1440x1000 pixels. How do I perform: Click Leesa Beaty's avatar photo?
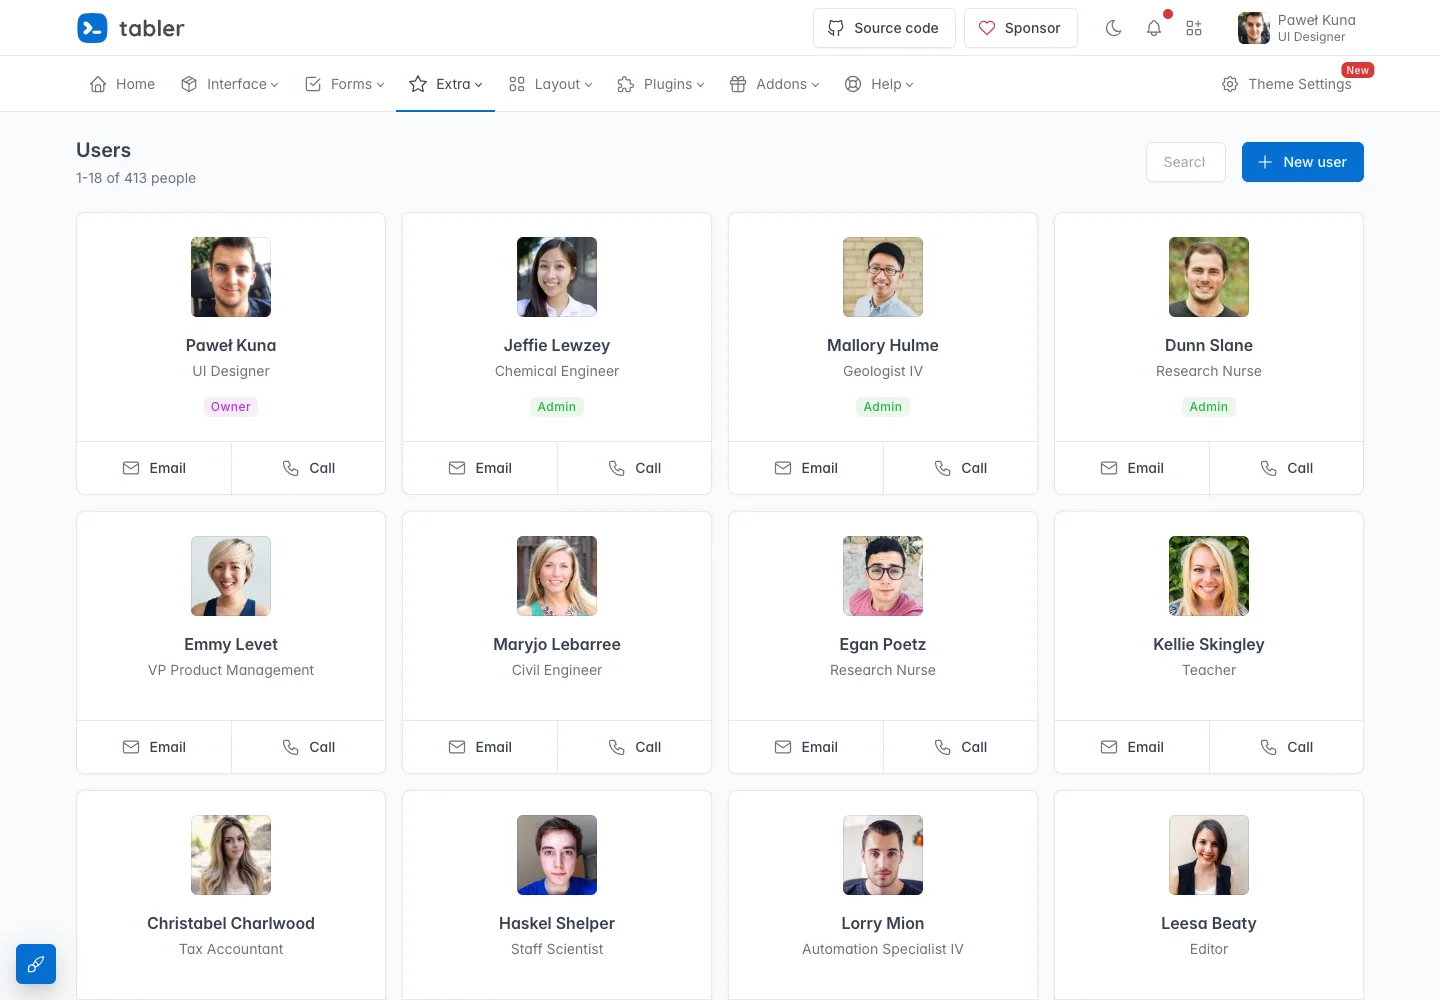pyautogui.click(x=1209, y=855)
